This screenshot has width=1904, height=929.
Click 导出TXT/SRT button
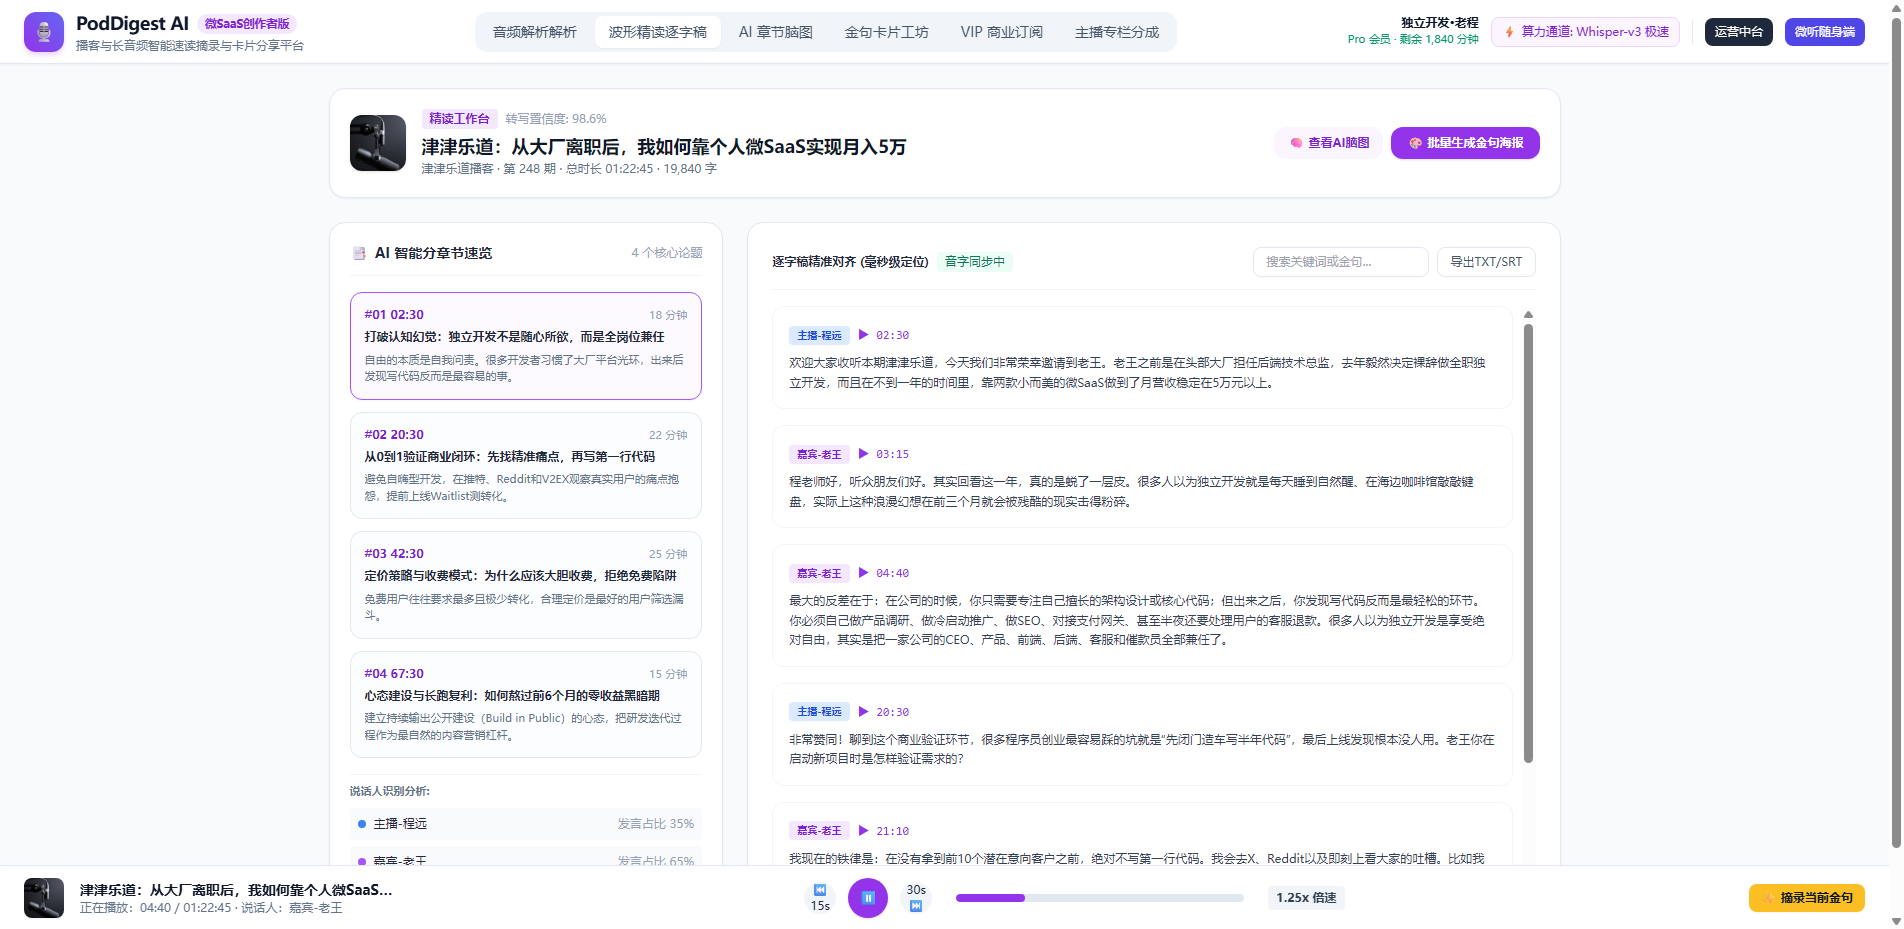(x=1486, y=262)
